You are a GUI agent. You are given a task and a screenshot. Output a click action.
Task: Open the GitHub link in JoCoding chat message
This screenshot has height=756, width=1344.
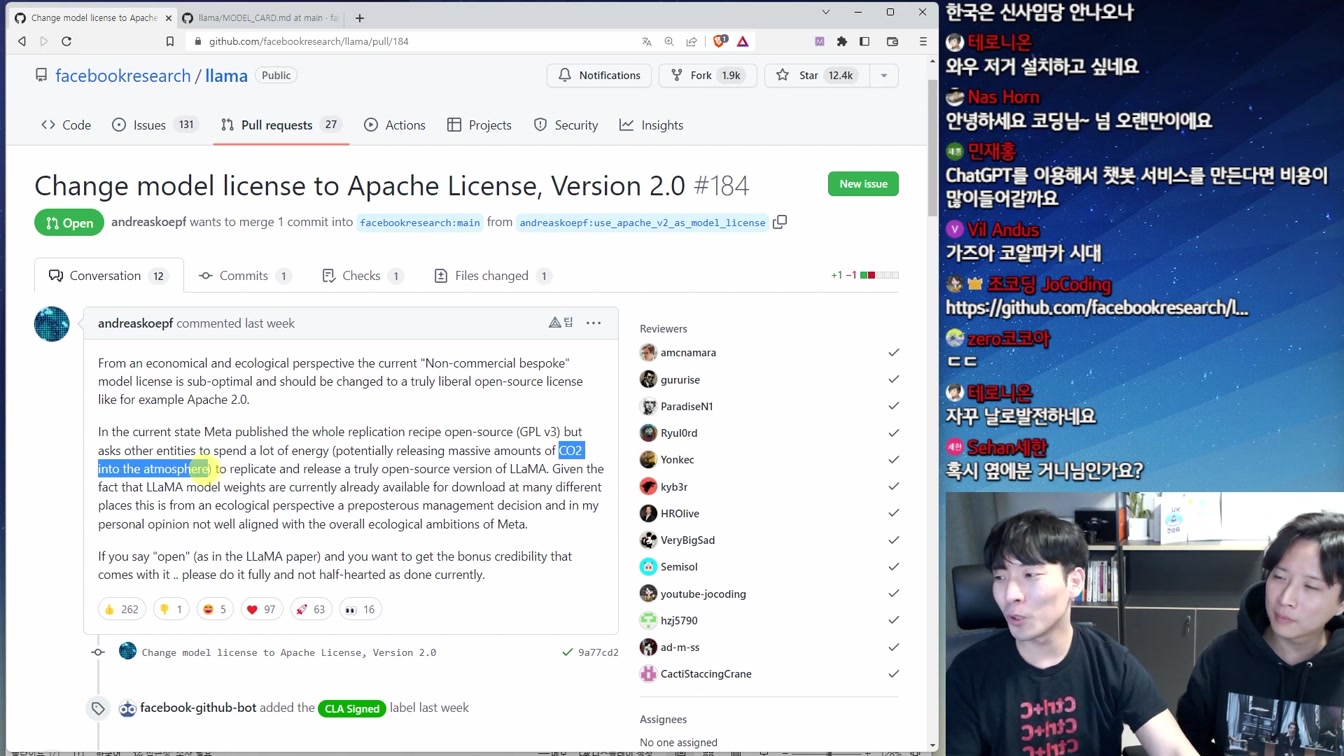click(x=1097, y=308)
